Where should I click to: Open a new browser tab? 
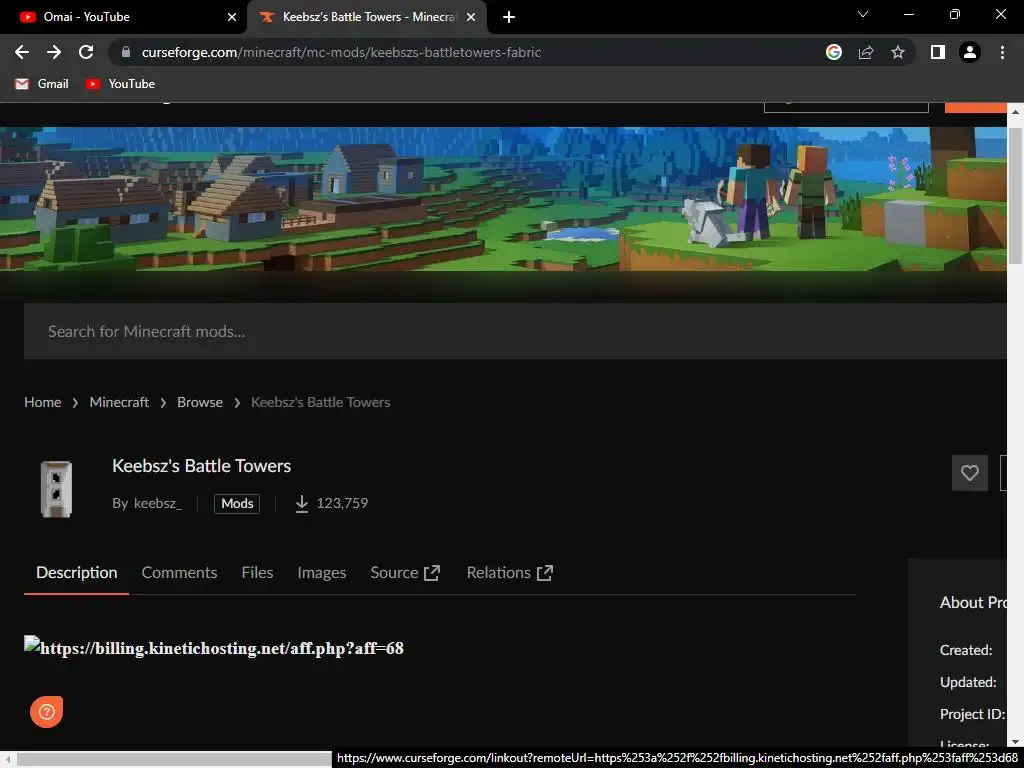point(509,17)
